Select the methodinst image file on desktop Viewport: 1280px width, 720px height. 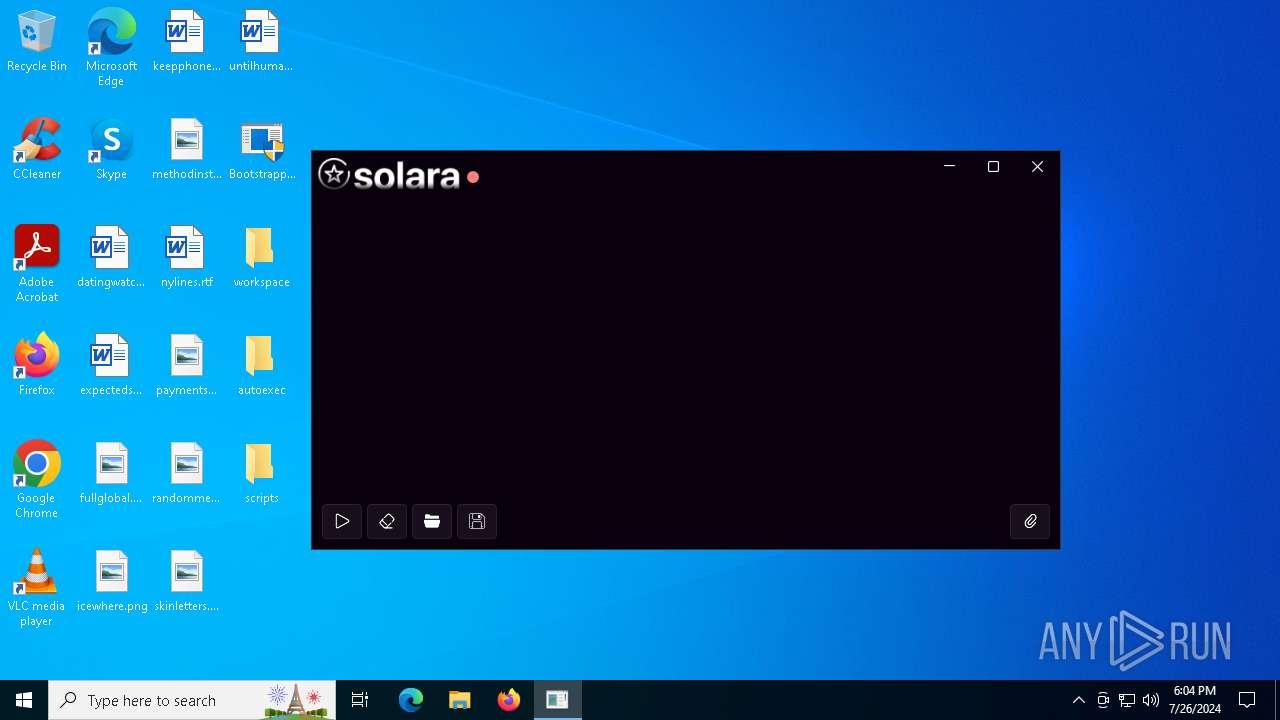click(x=186, y=150)
